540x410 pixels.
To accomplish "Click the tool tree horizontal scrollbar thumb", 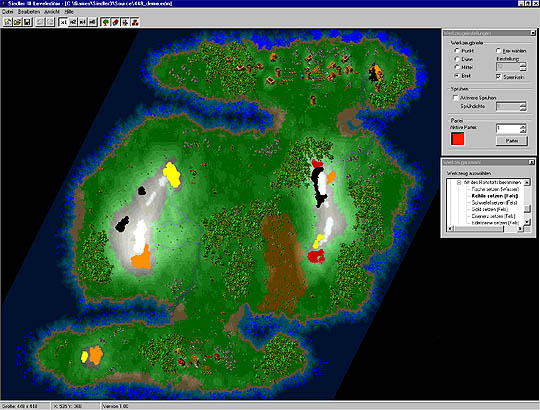I will click(479, 229).
